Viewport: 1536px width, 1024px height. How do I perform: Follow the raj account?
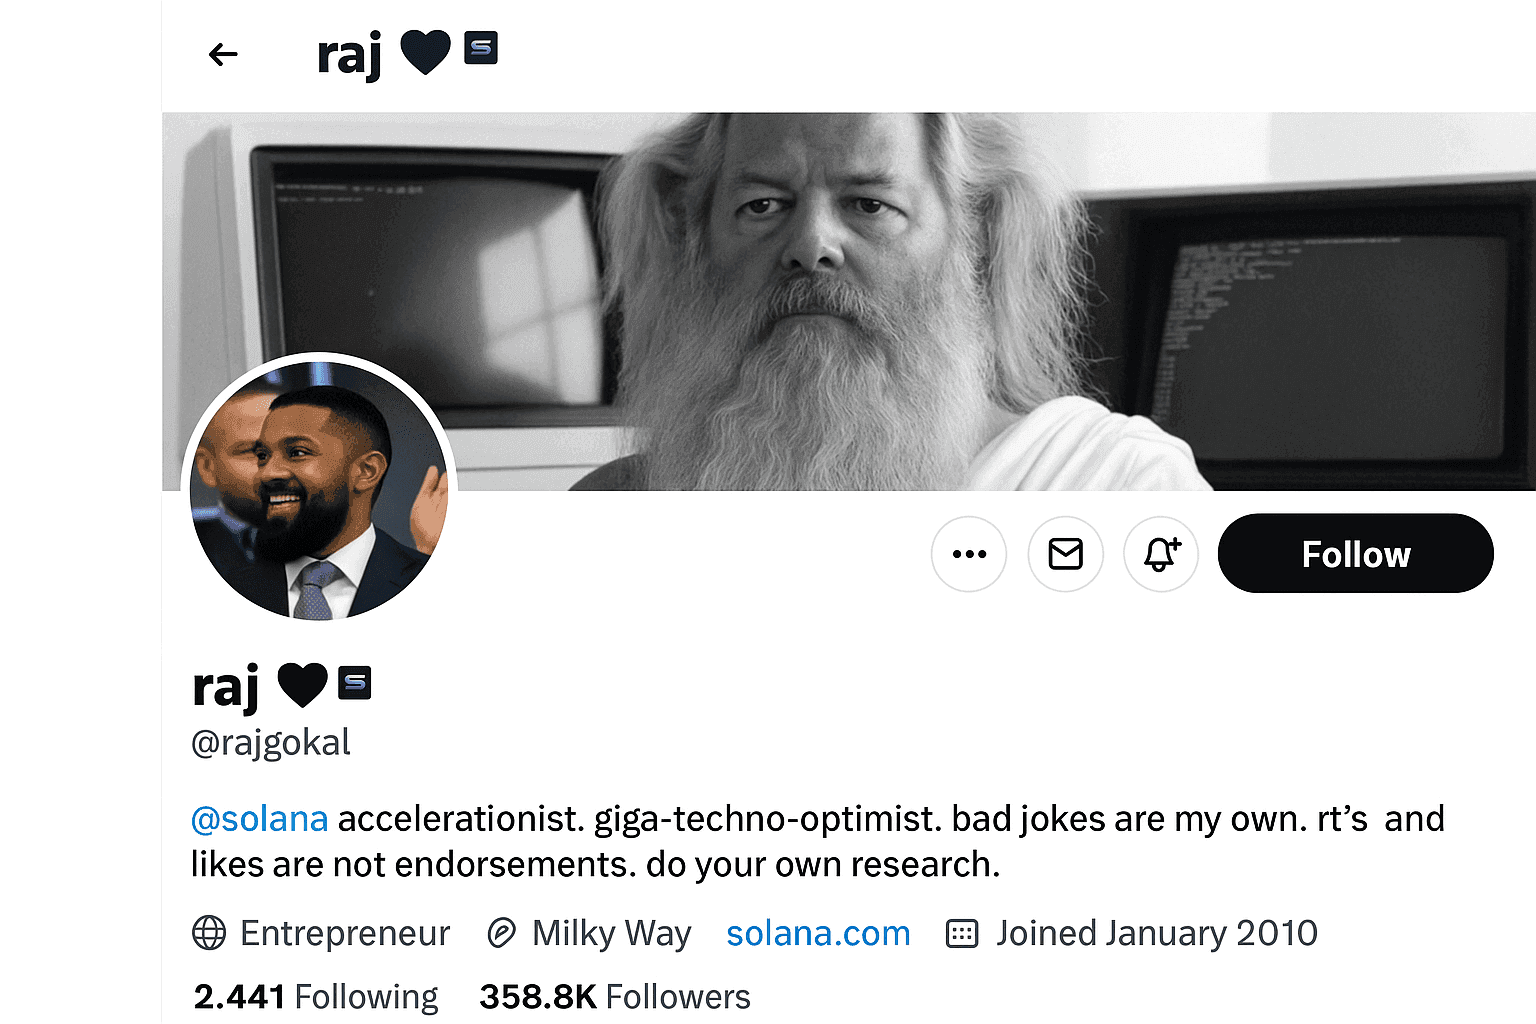[1355, 554]
